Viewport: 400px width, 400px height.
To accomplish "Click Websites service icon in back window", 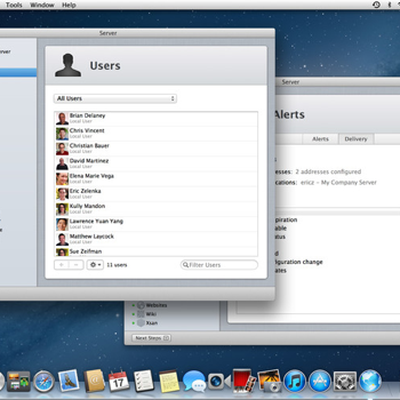I will [x=141, y=305].
